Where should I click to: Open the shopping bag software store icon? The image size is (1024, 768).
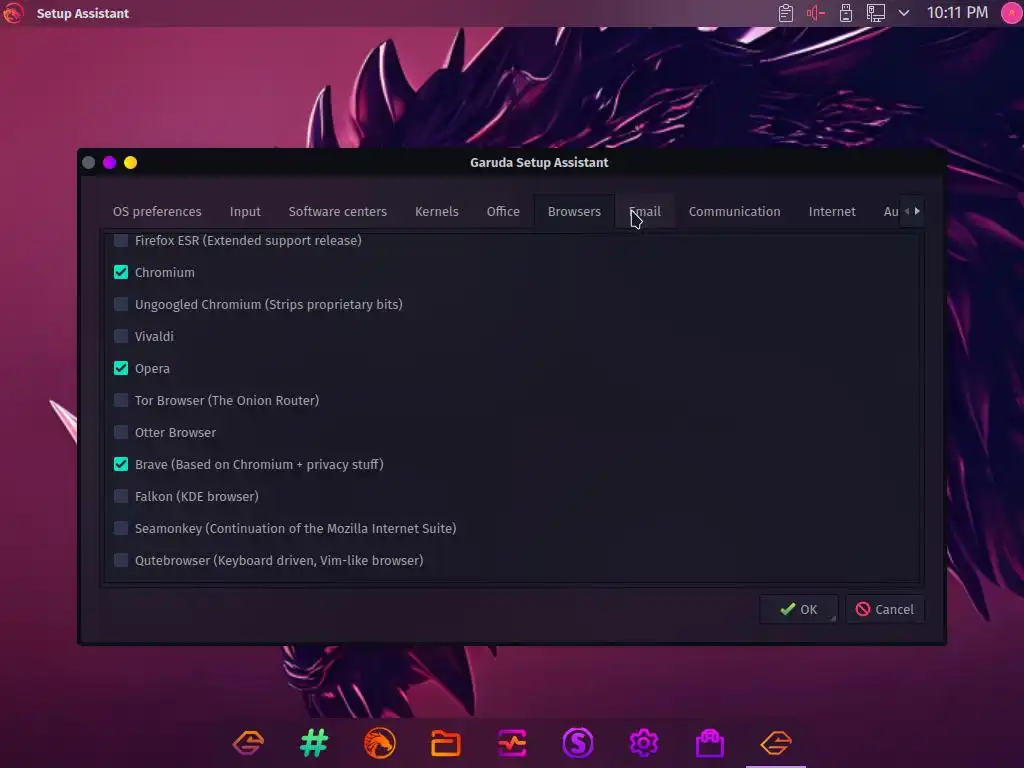coord(710,743)
